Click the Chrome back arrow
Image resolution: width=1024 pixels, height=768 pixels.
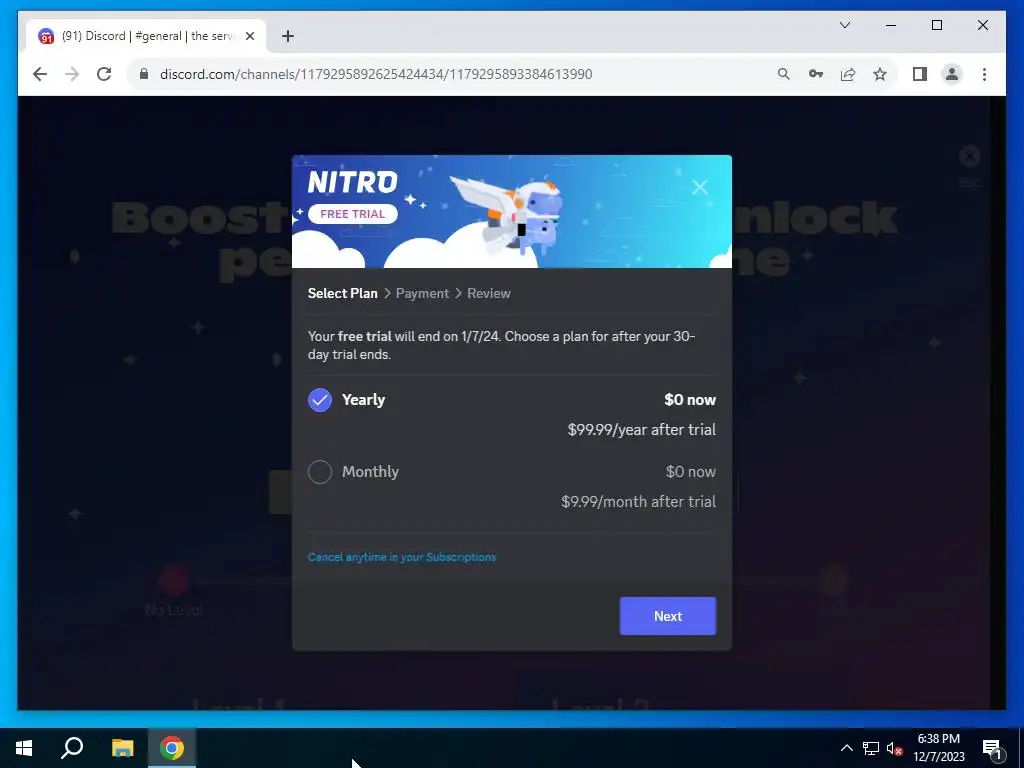click(x=40, y=74)
